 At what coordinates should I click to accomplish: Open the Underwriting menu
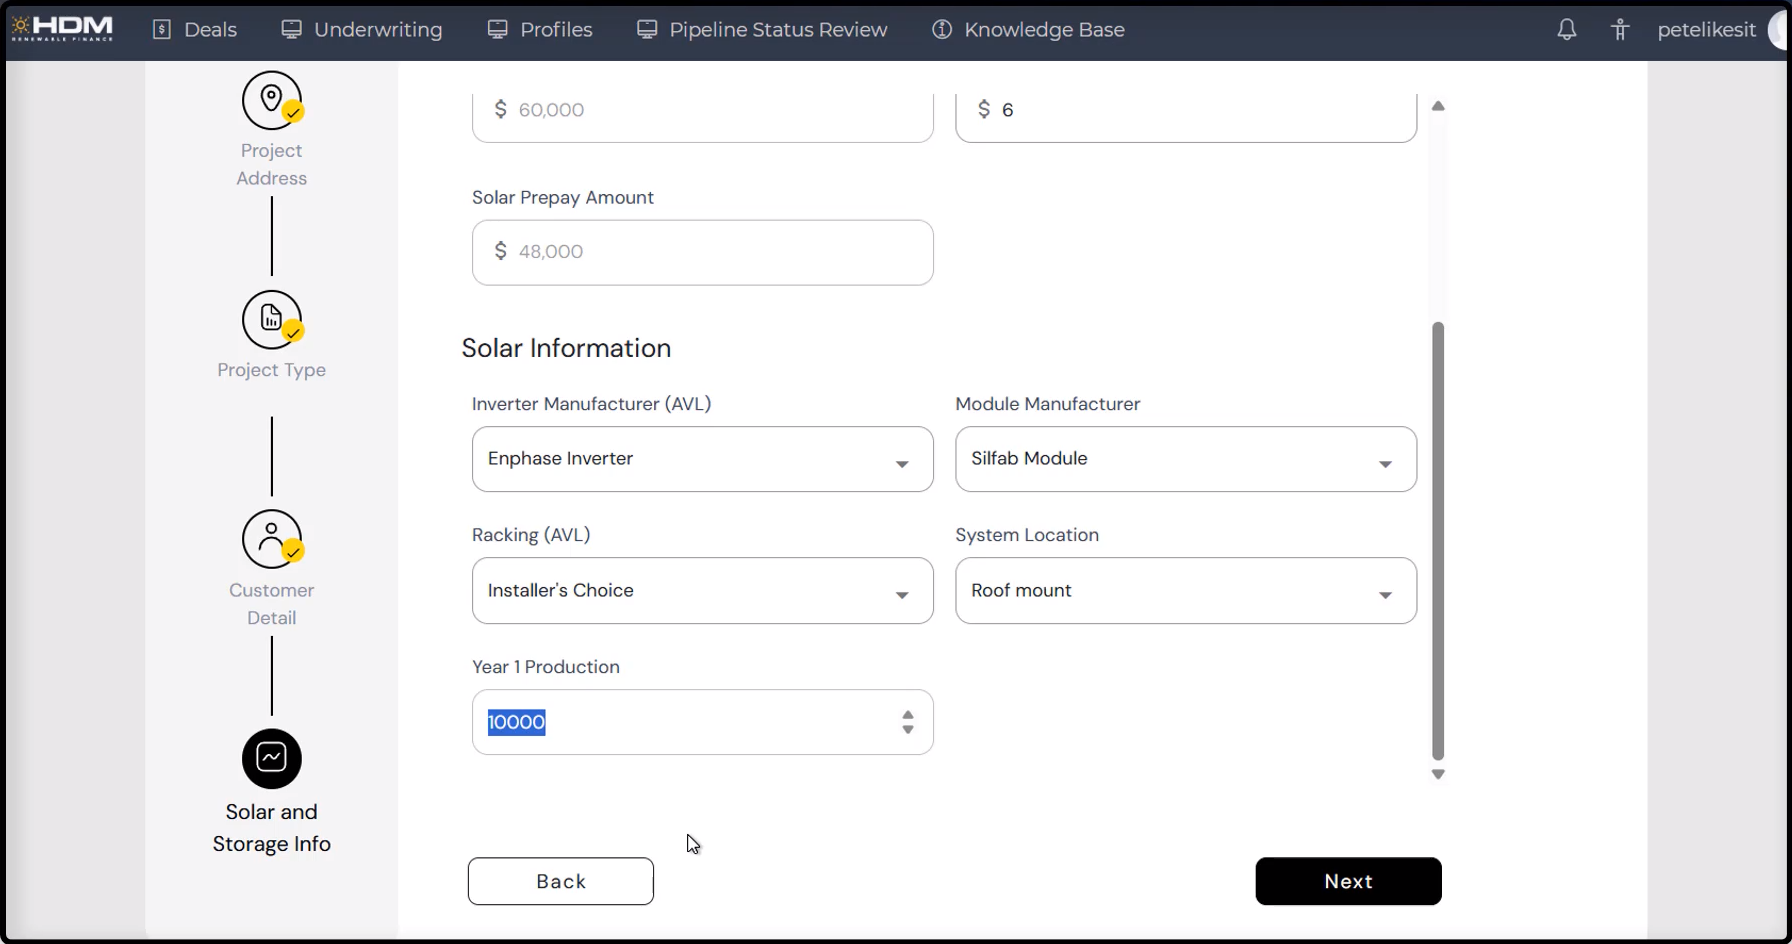(x=362, y=30)
